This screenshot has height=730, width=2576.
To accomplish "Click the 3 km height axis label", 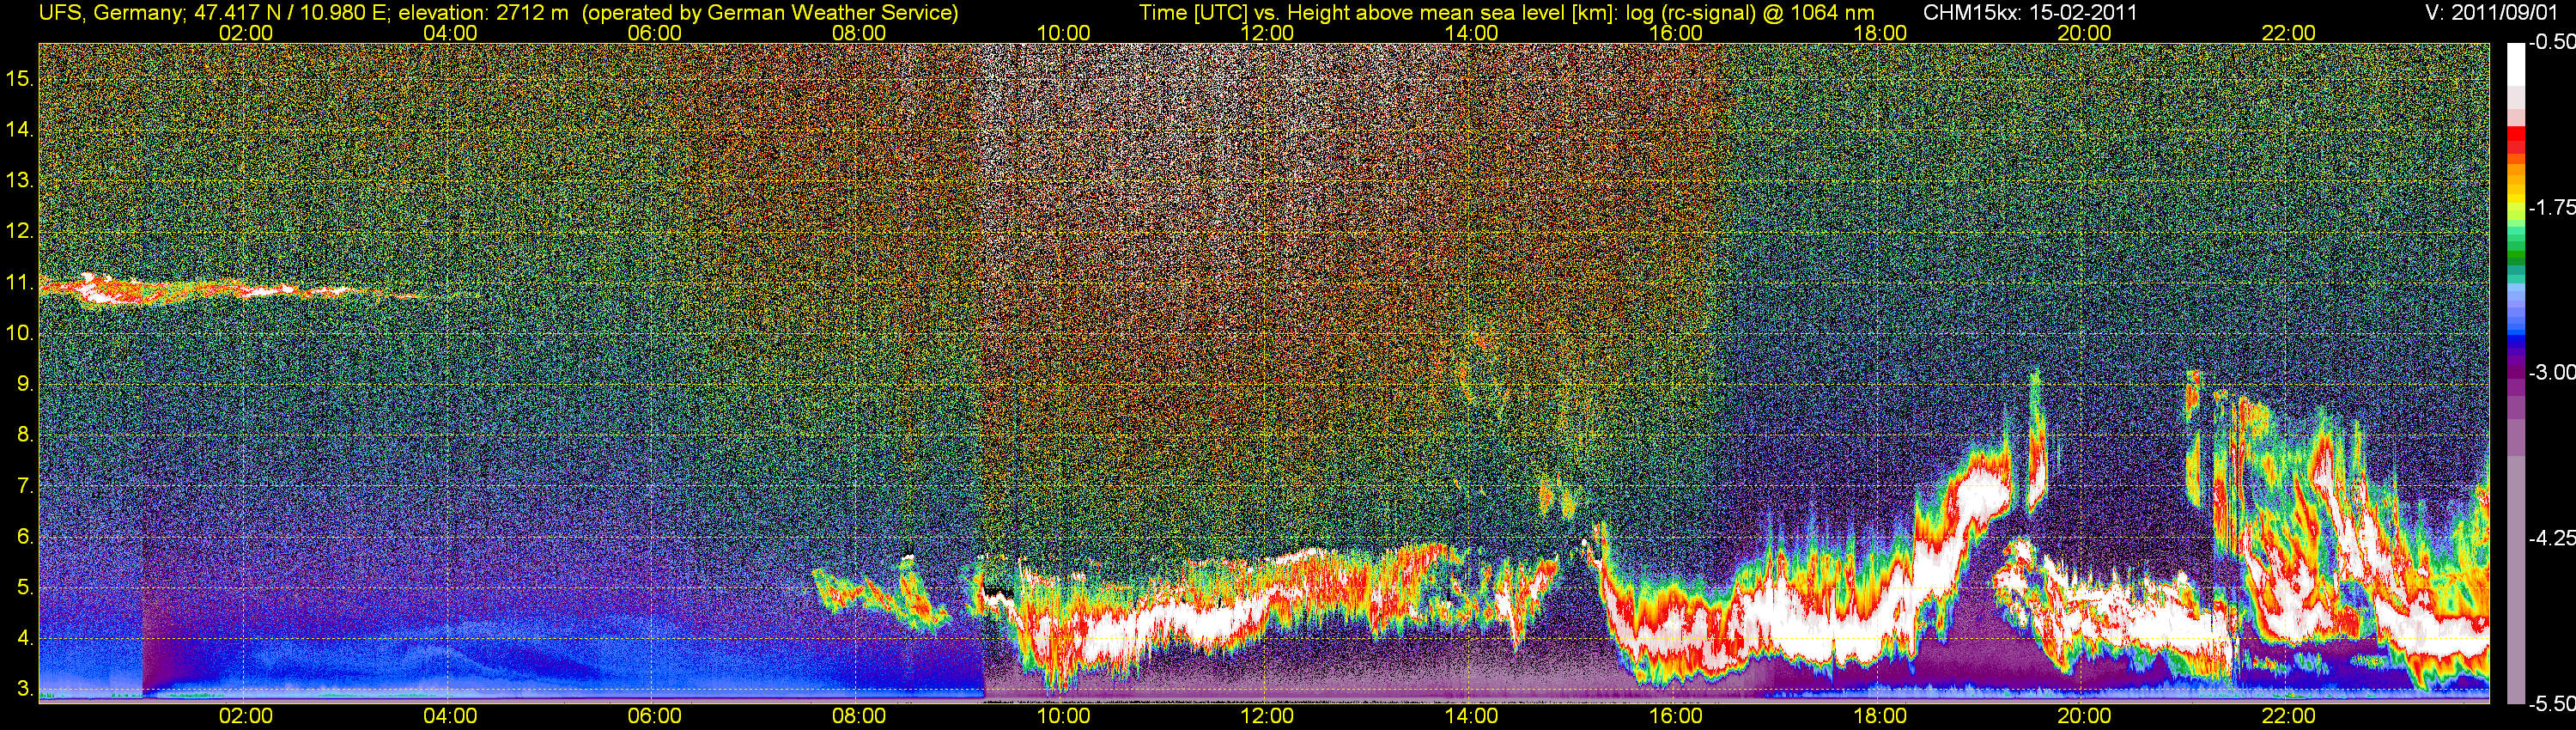I will pos(25,690).
